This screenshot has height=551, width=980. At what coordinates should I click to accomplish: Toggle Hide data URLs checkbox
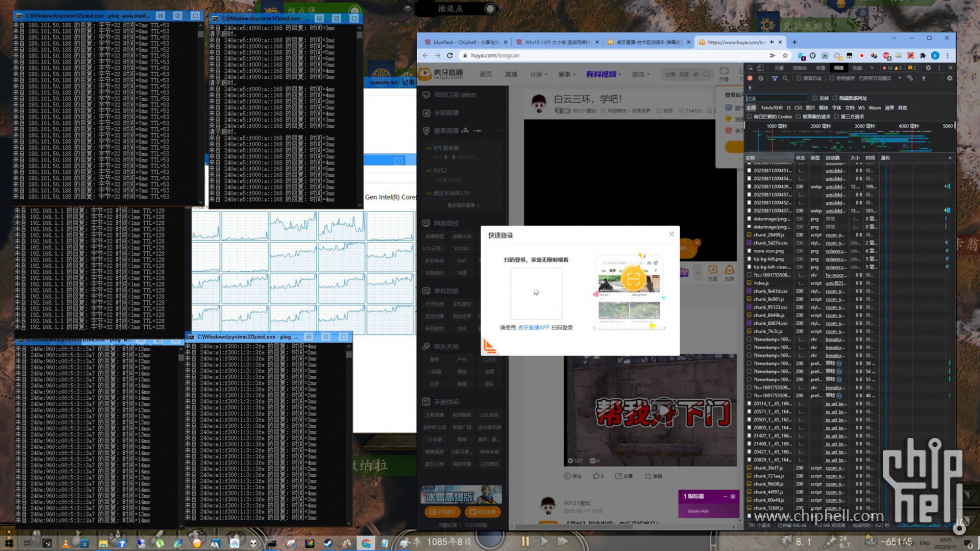834,98
